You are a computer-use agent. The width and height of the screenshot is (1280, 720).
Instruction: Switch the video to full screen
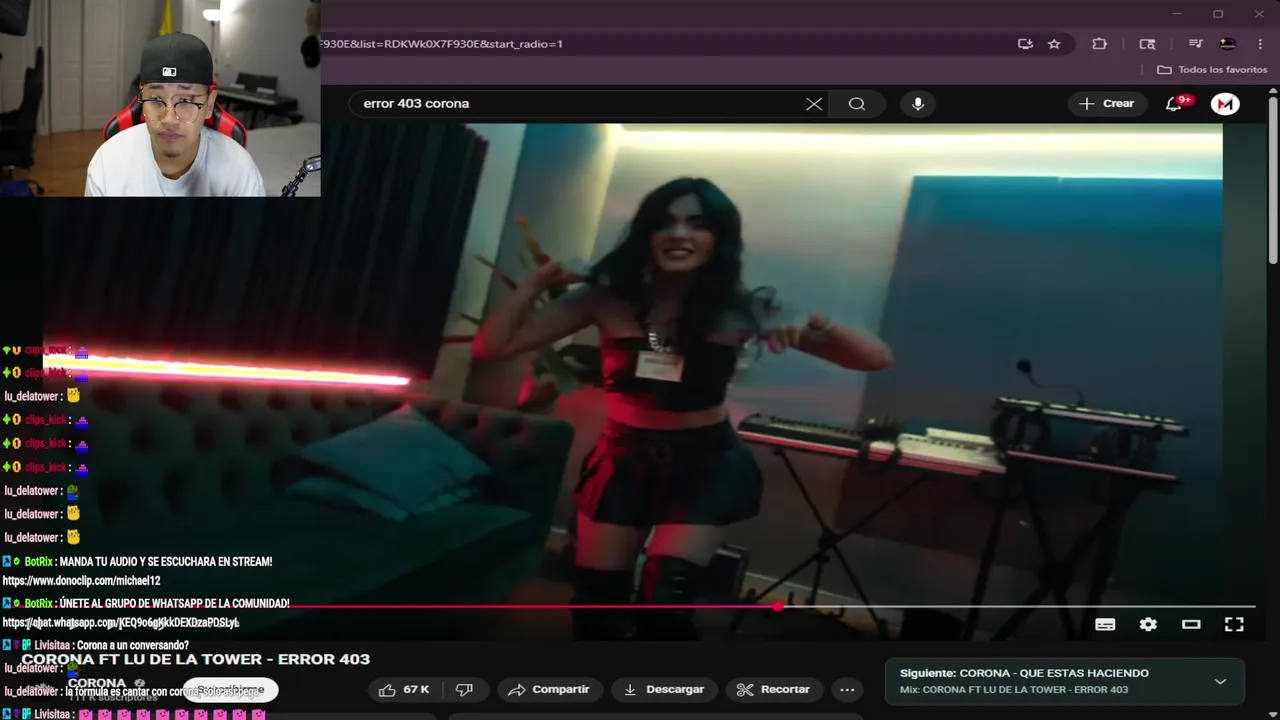pyautogui.click(x=1234, y=624)
